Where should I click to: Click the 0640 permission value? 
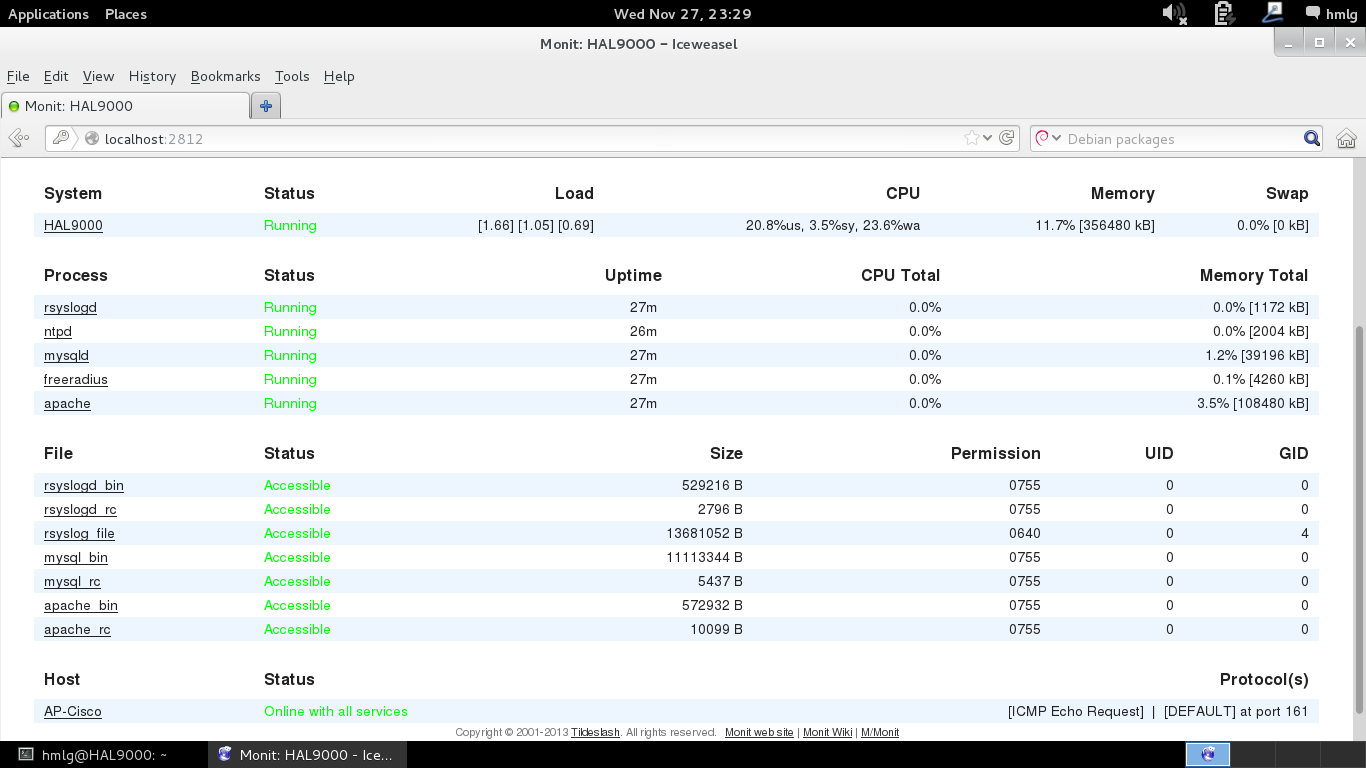(1025, 533)
